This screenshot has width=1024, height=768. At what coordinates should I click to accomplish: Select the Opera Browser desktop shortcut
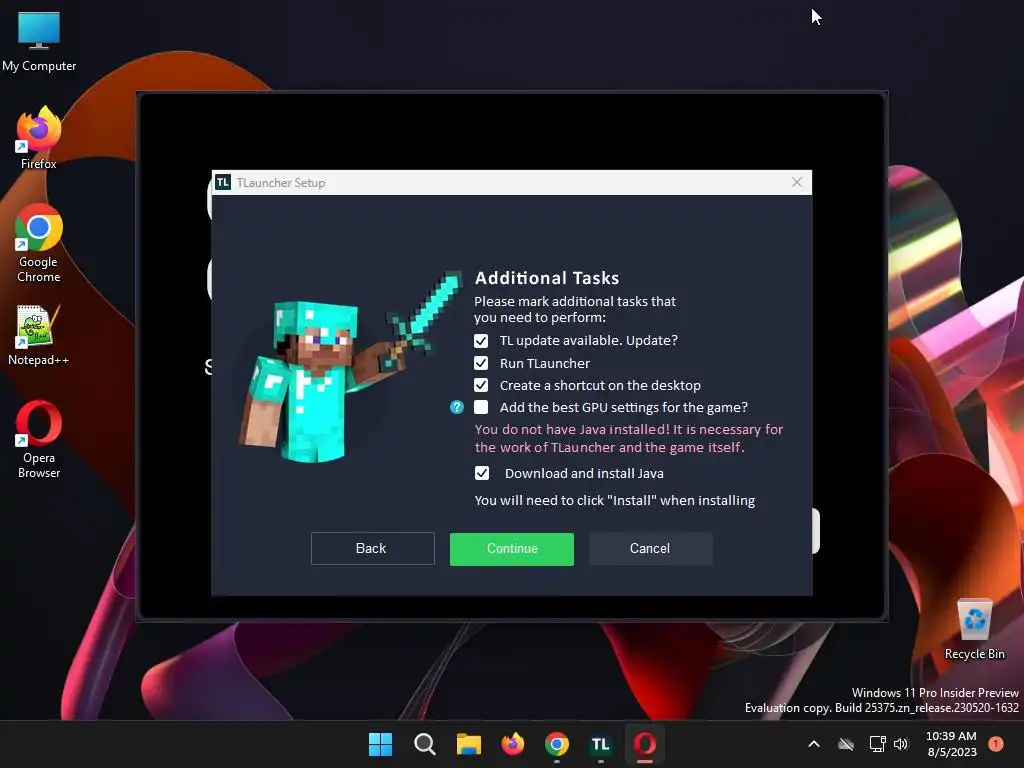(x=39, y=440)
